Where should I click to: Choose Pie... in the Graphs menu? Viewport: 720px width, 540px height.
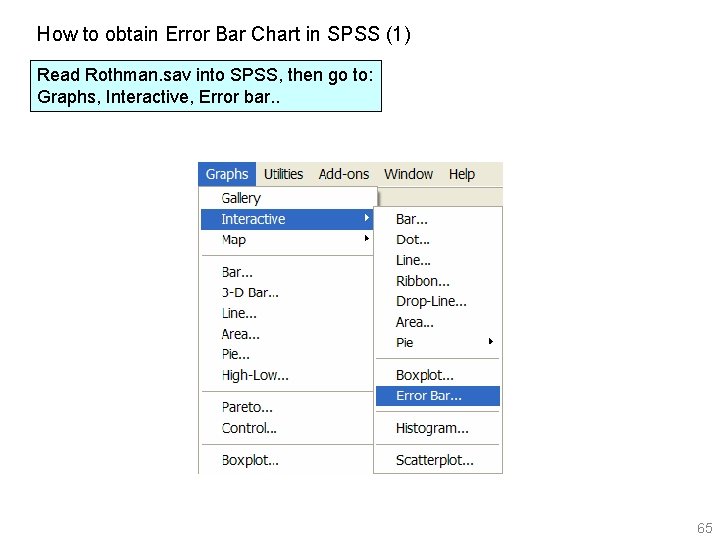(x=287, y=354)
